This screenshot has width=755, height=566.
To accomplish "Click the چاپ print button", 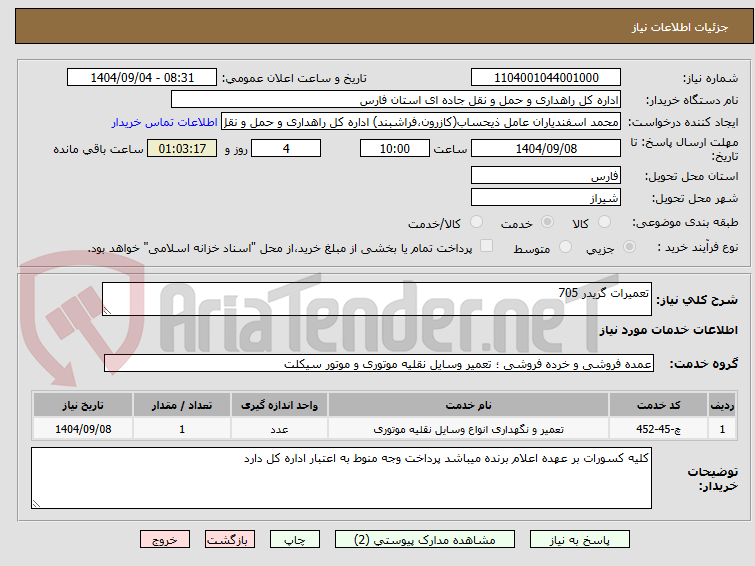I will point(295,540).
